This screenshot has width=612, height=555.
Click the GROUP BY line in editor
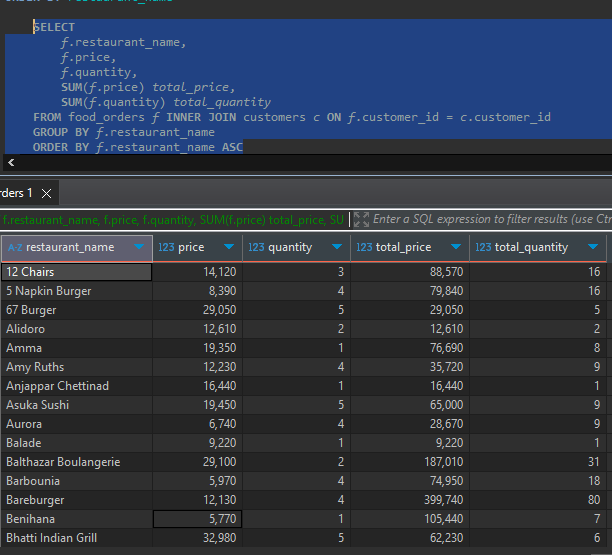(x=124, y=132)
